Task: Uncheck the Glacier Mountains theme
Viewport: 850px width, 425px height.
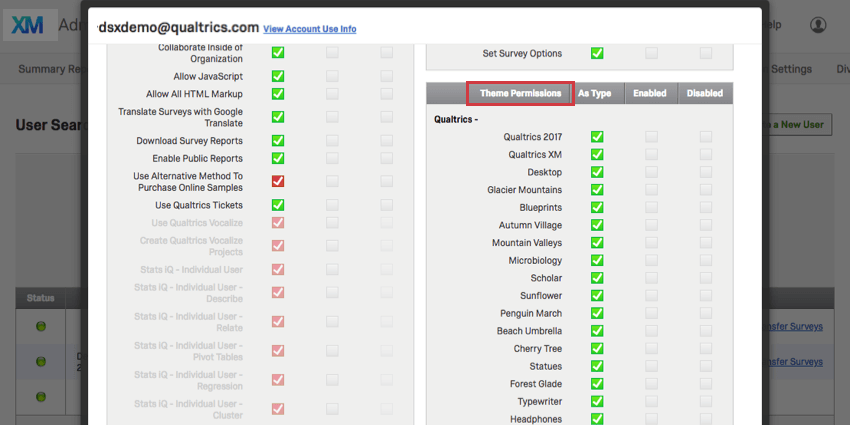Action: click(597, 190)
